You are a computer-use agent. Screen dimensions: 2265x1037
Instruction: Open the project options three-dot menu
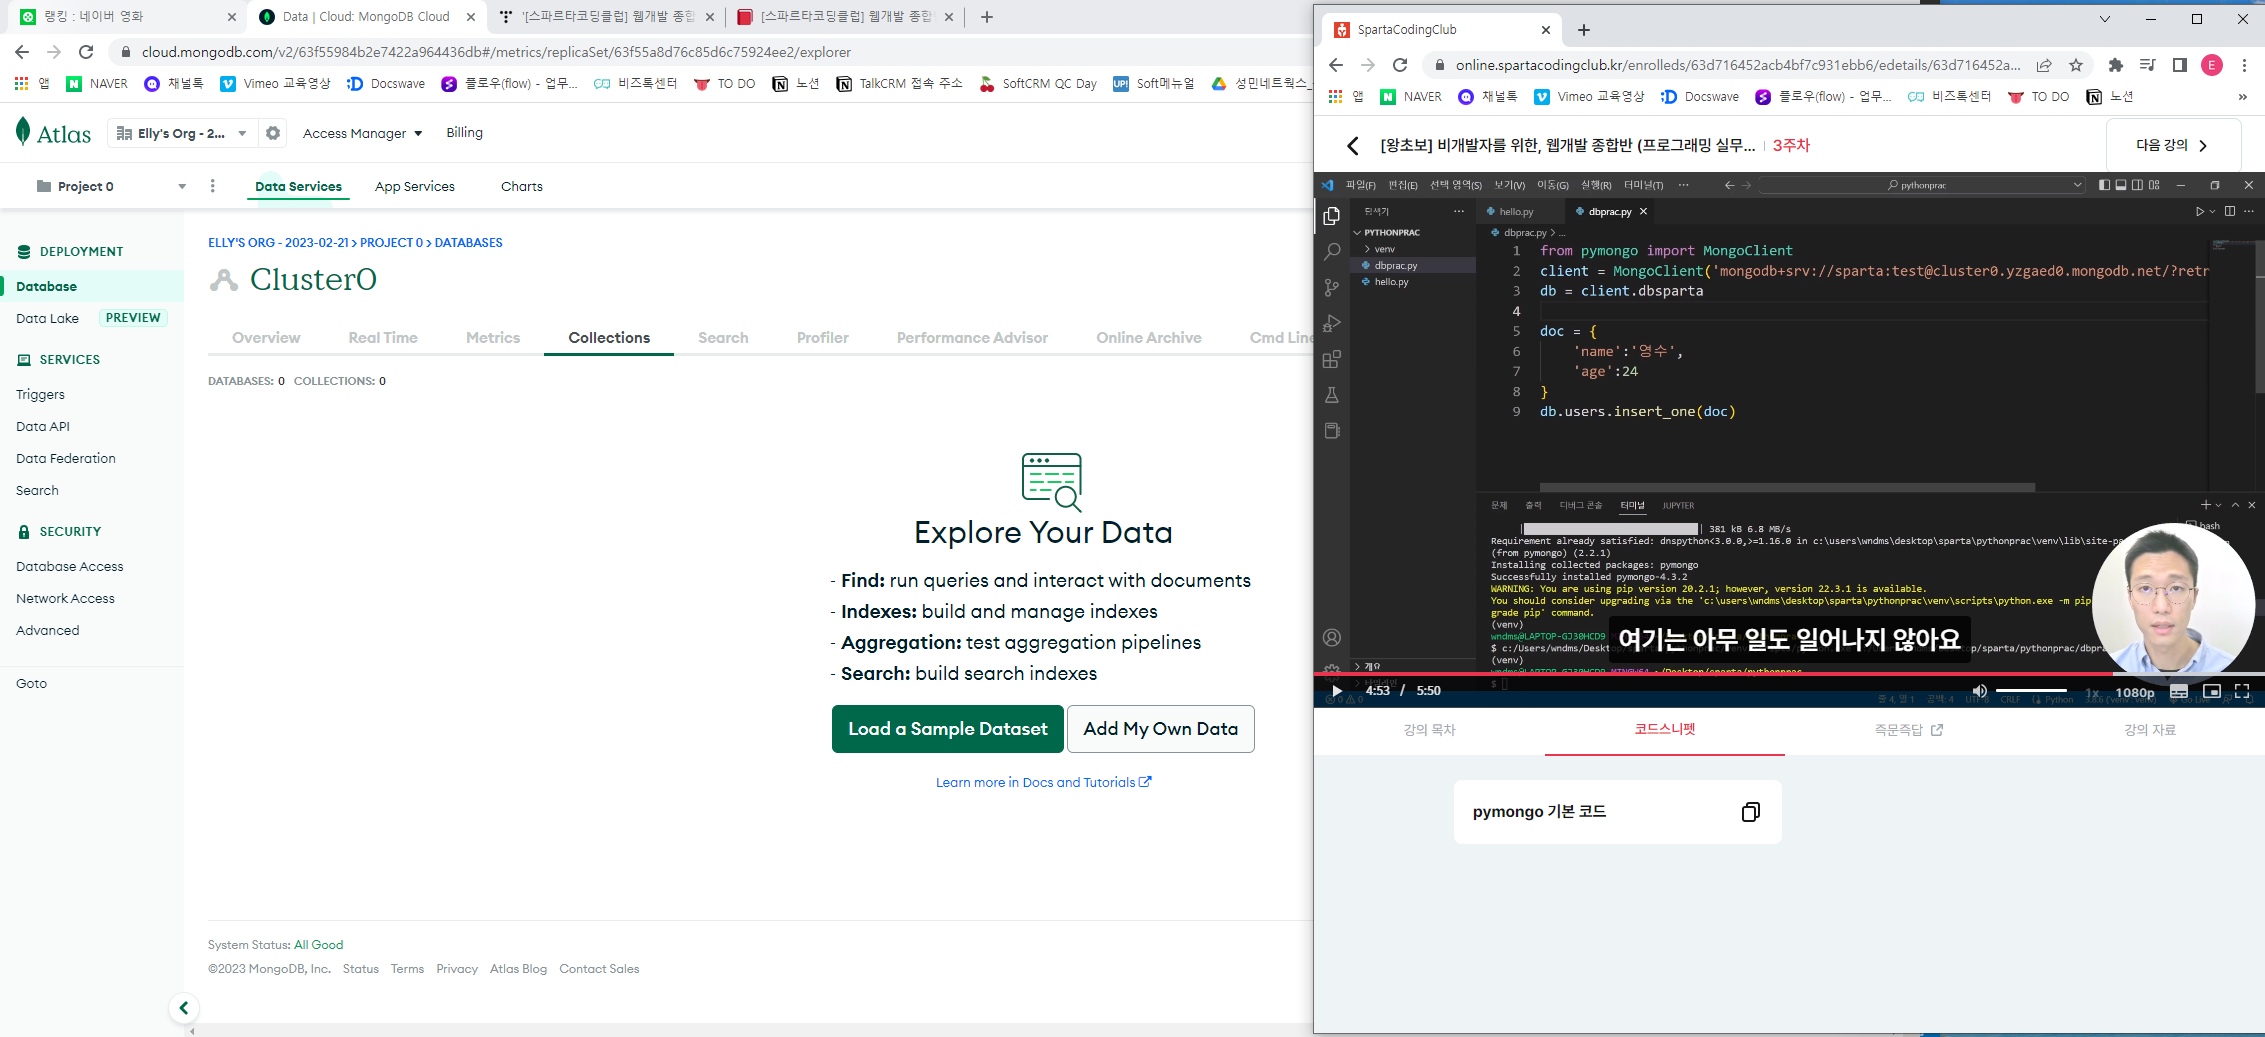click(x=212, y=186)
